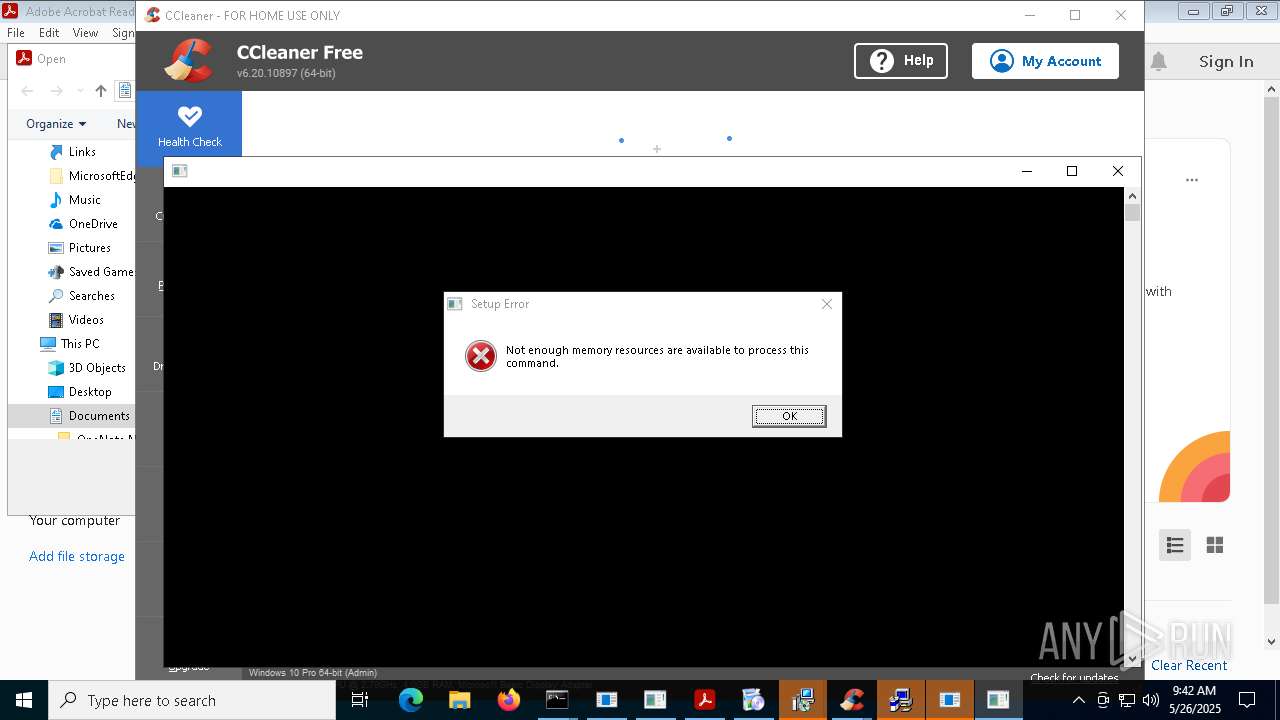This screenshot has width=1280, height=720.
Task: Click the taskbar search box
Action: pos(192,700)
